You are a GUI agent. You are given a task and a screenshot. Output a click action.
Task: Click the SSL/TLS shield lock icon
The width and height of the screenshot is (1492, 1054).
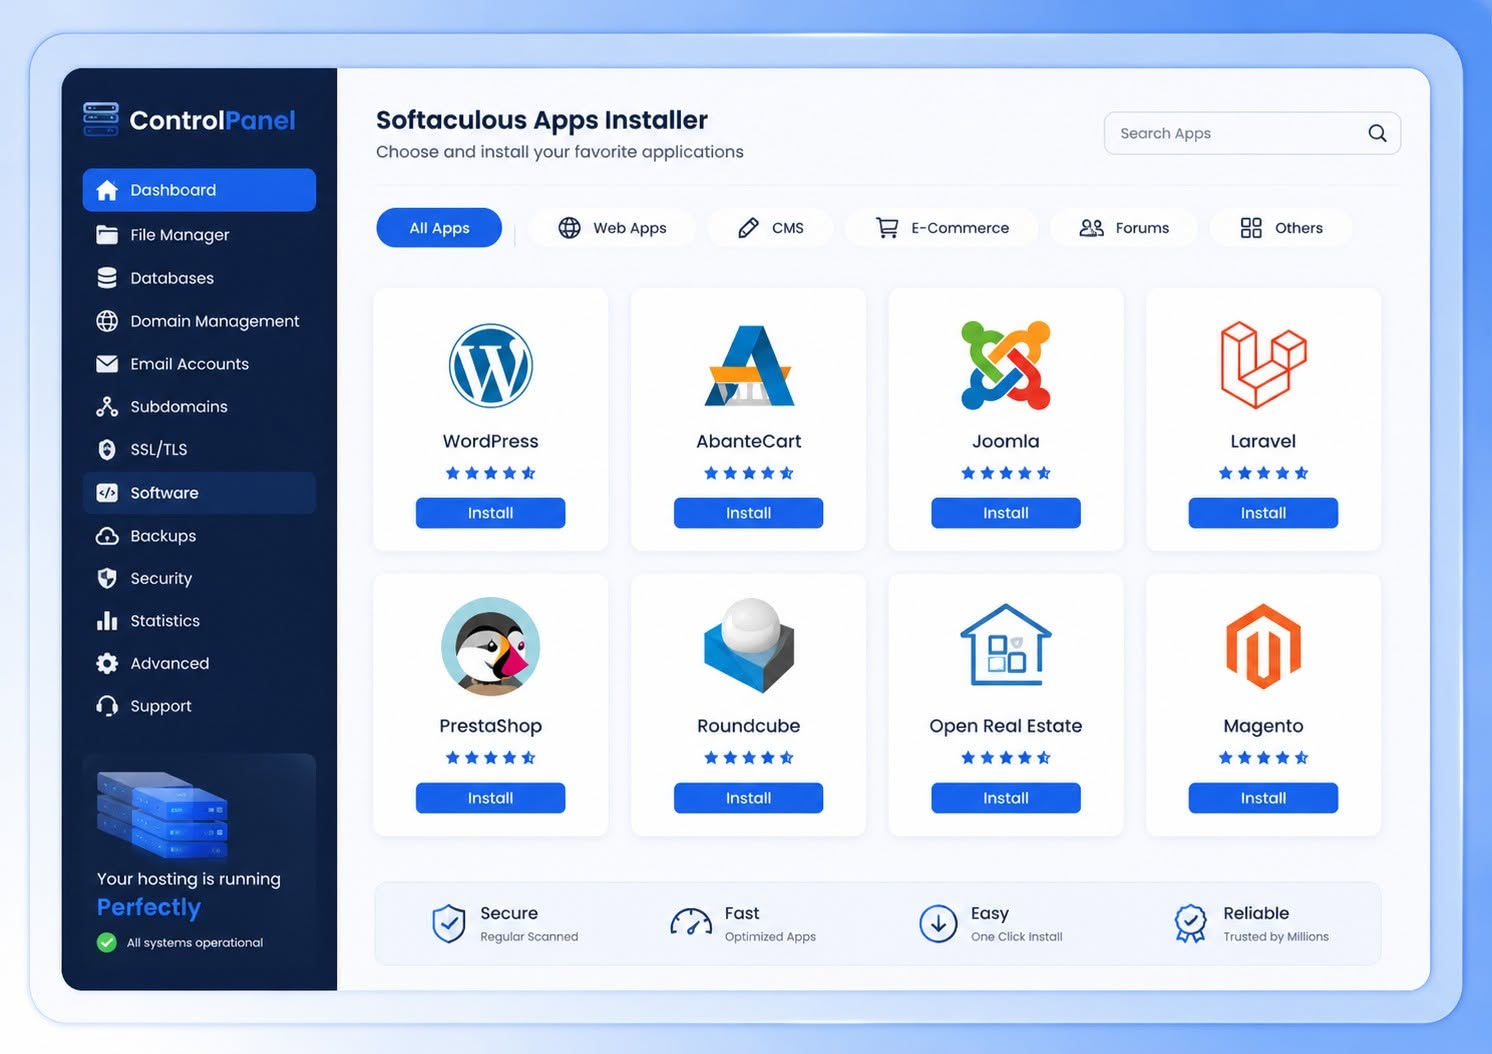pos(107,450)
